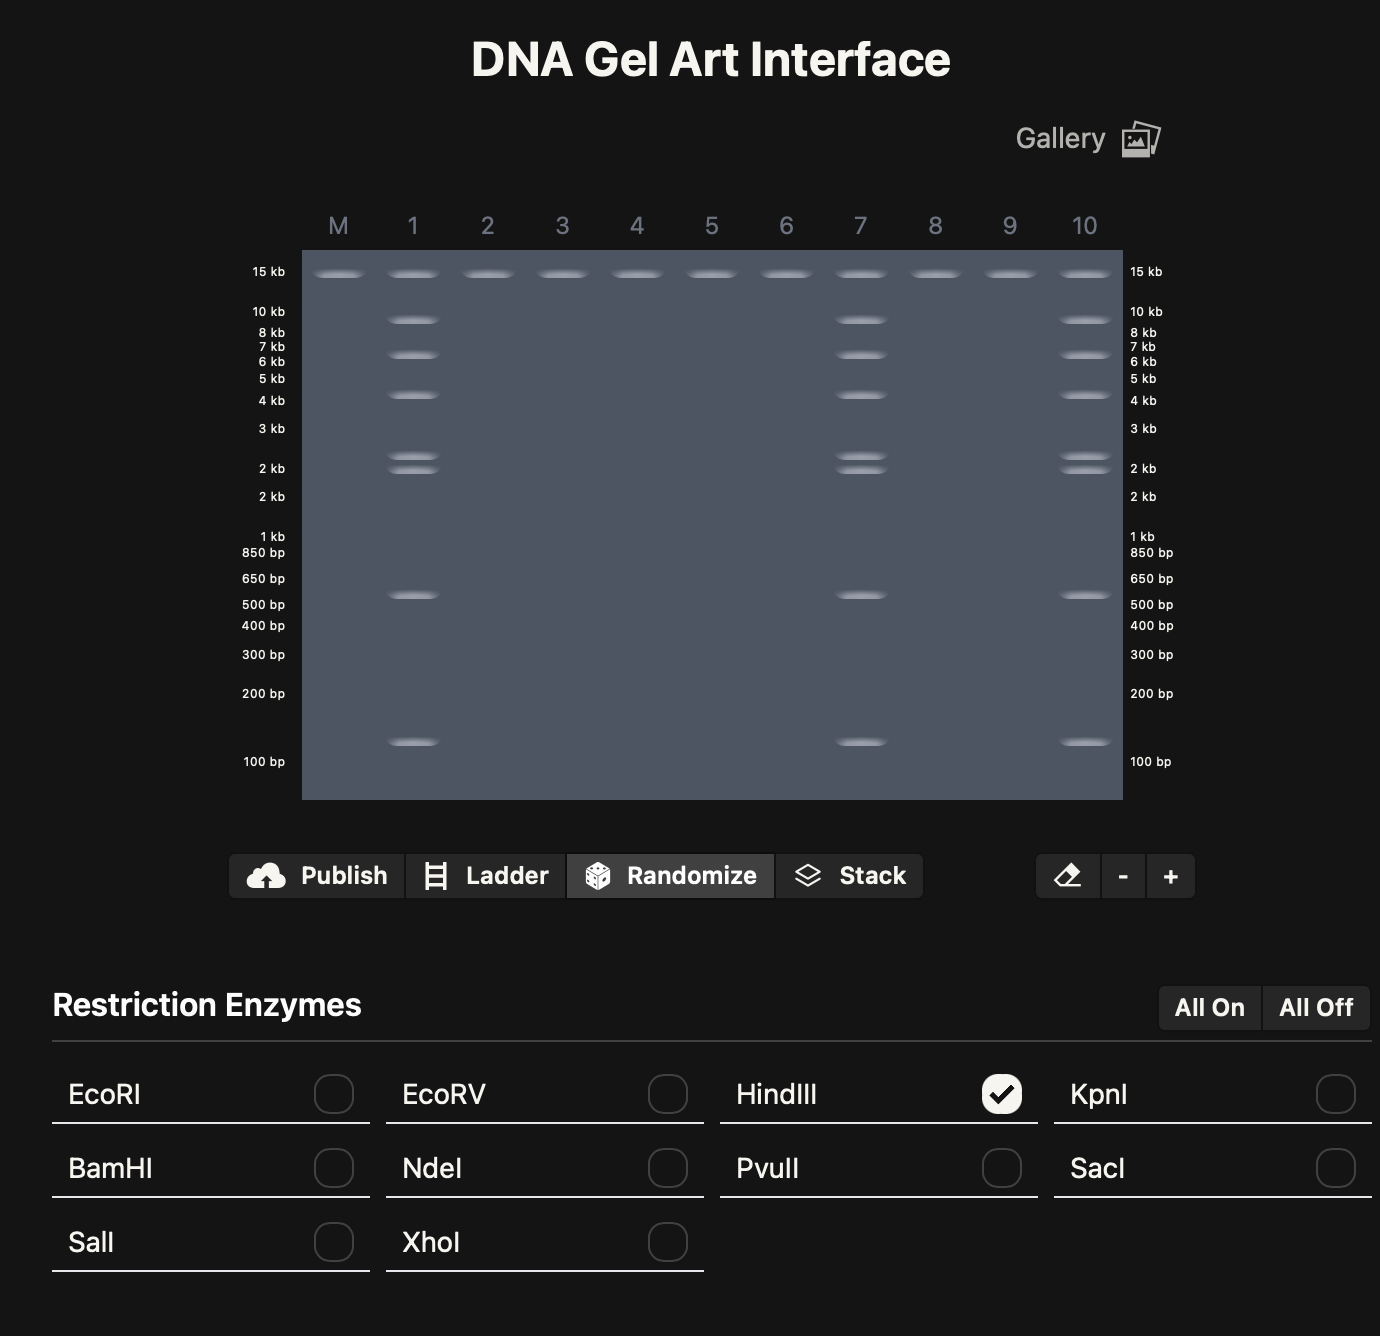
Task: Click the lowest band in lane 10
Action: (x=1085, y=742)
